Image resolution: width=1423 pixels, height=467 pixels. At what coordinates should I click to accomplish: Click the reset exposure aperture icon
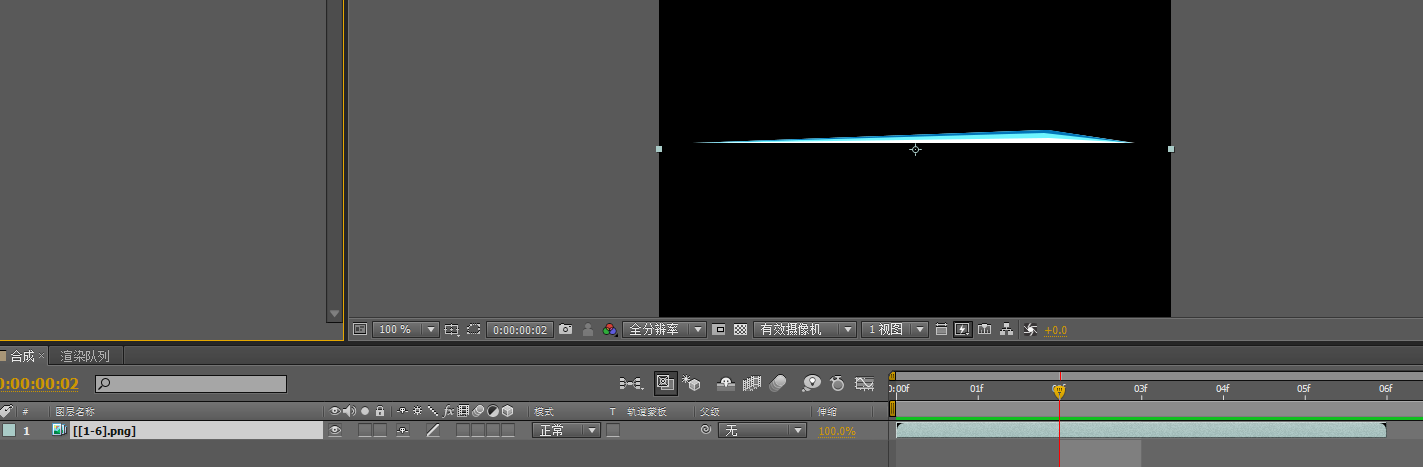(x=1030, y=329)
